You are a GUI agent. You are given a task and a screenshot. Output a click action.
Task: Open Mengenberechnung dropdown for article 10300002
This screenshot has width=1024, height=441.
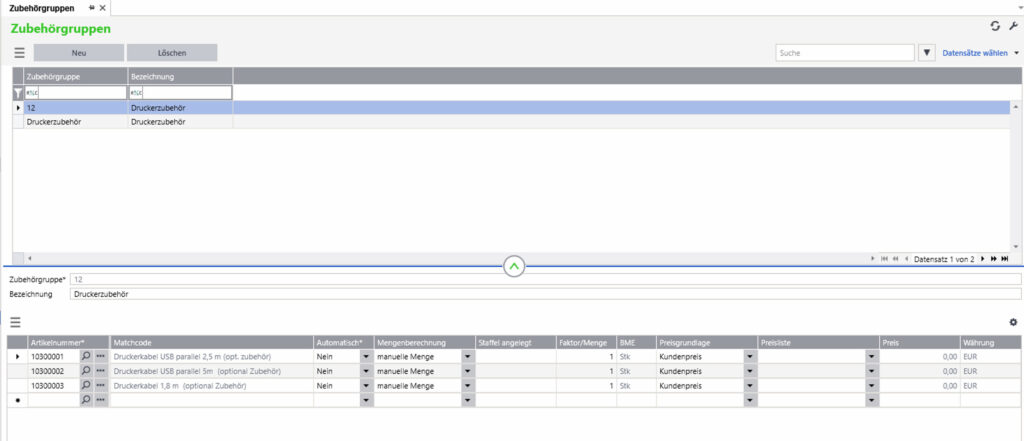468,371
